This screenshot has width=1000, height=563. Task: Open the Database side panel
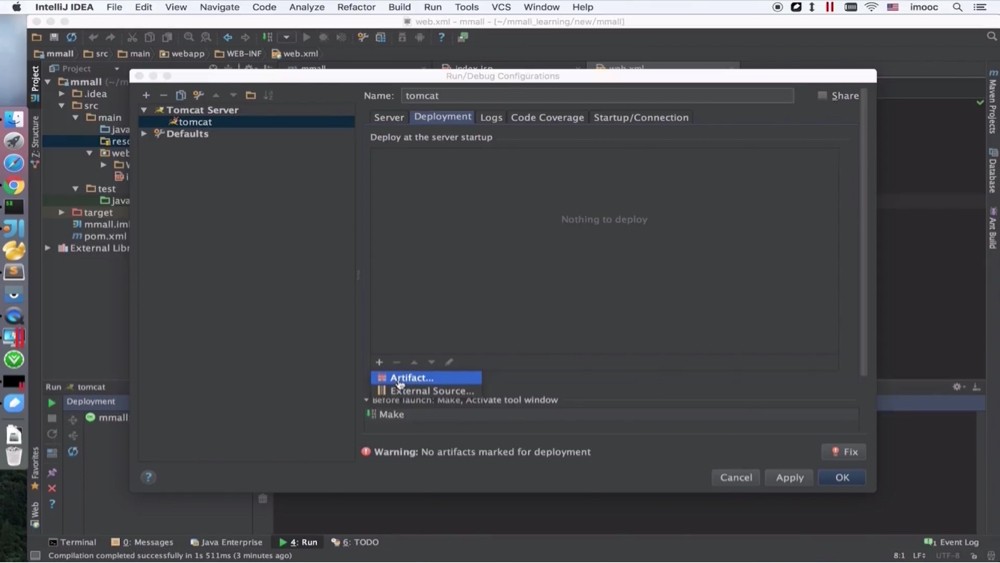[992, 170]
